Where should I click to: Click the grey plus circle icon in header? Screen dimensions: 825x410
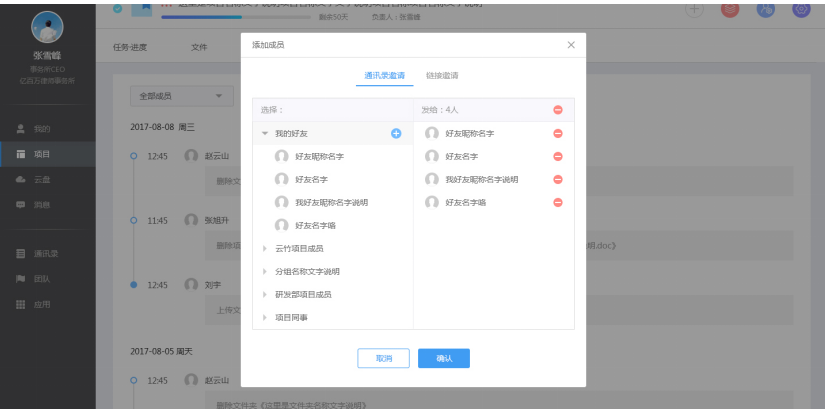tap(695, 9)
